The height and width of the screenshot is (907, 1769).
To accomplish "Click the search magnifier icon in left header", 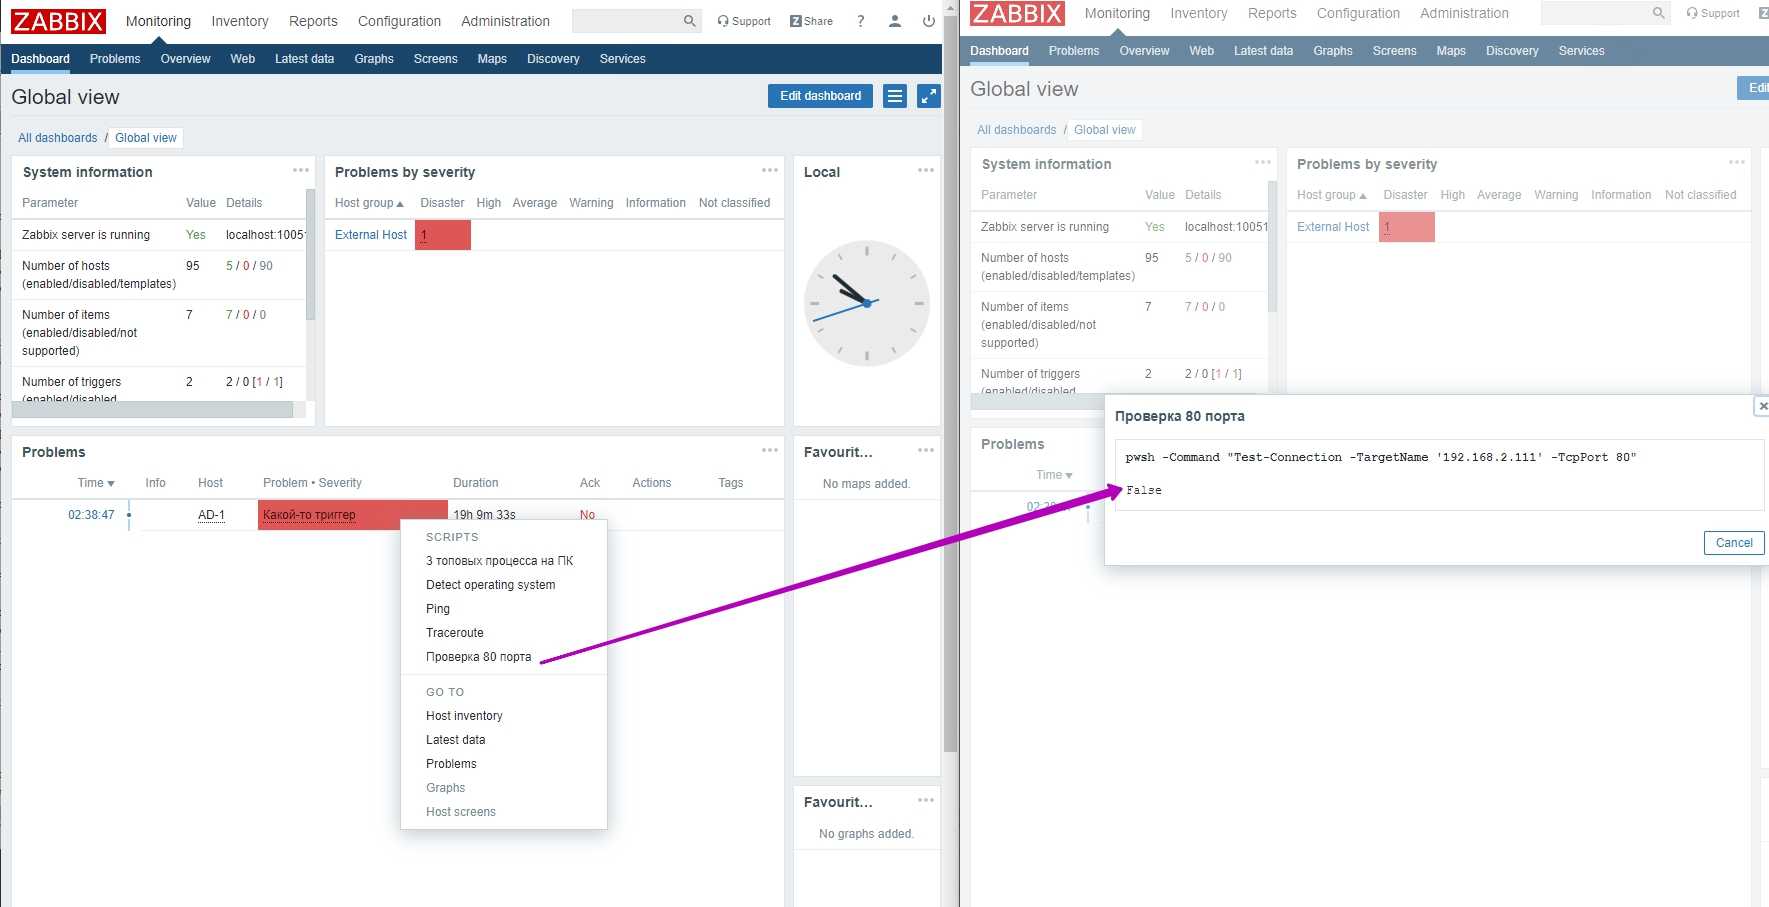I will click(x=689, y=21).
